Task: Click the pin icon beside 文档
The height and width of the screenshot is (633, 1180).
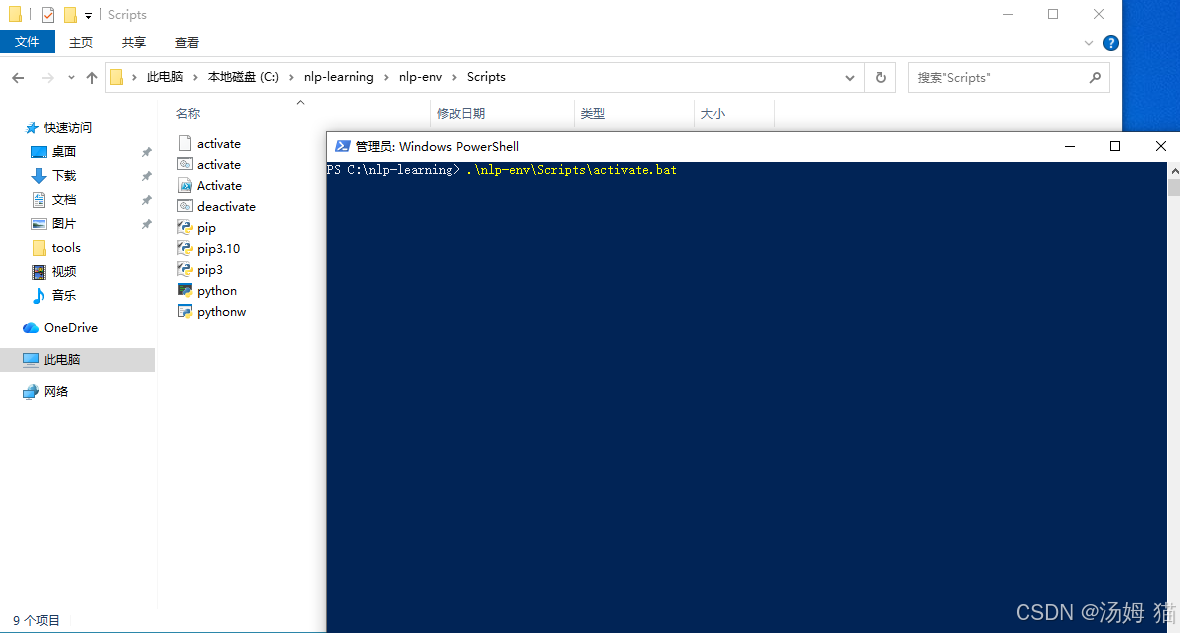Action: [x=147, y=200]
